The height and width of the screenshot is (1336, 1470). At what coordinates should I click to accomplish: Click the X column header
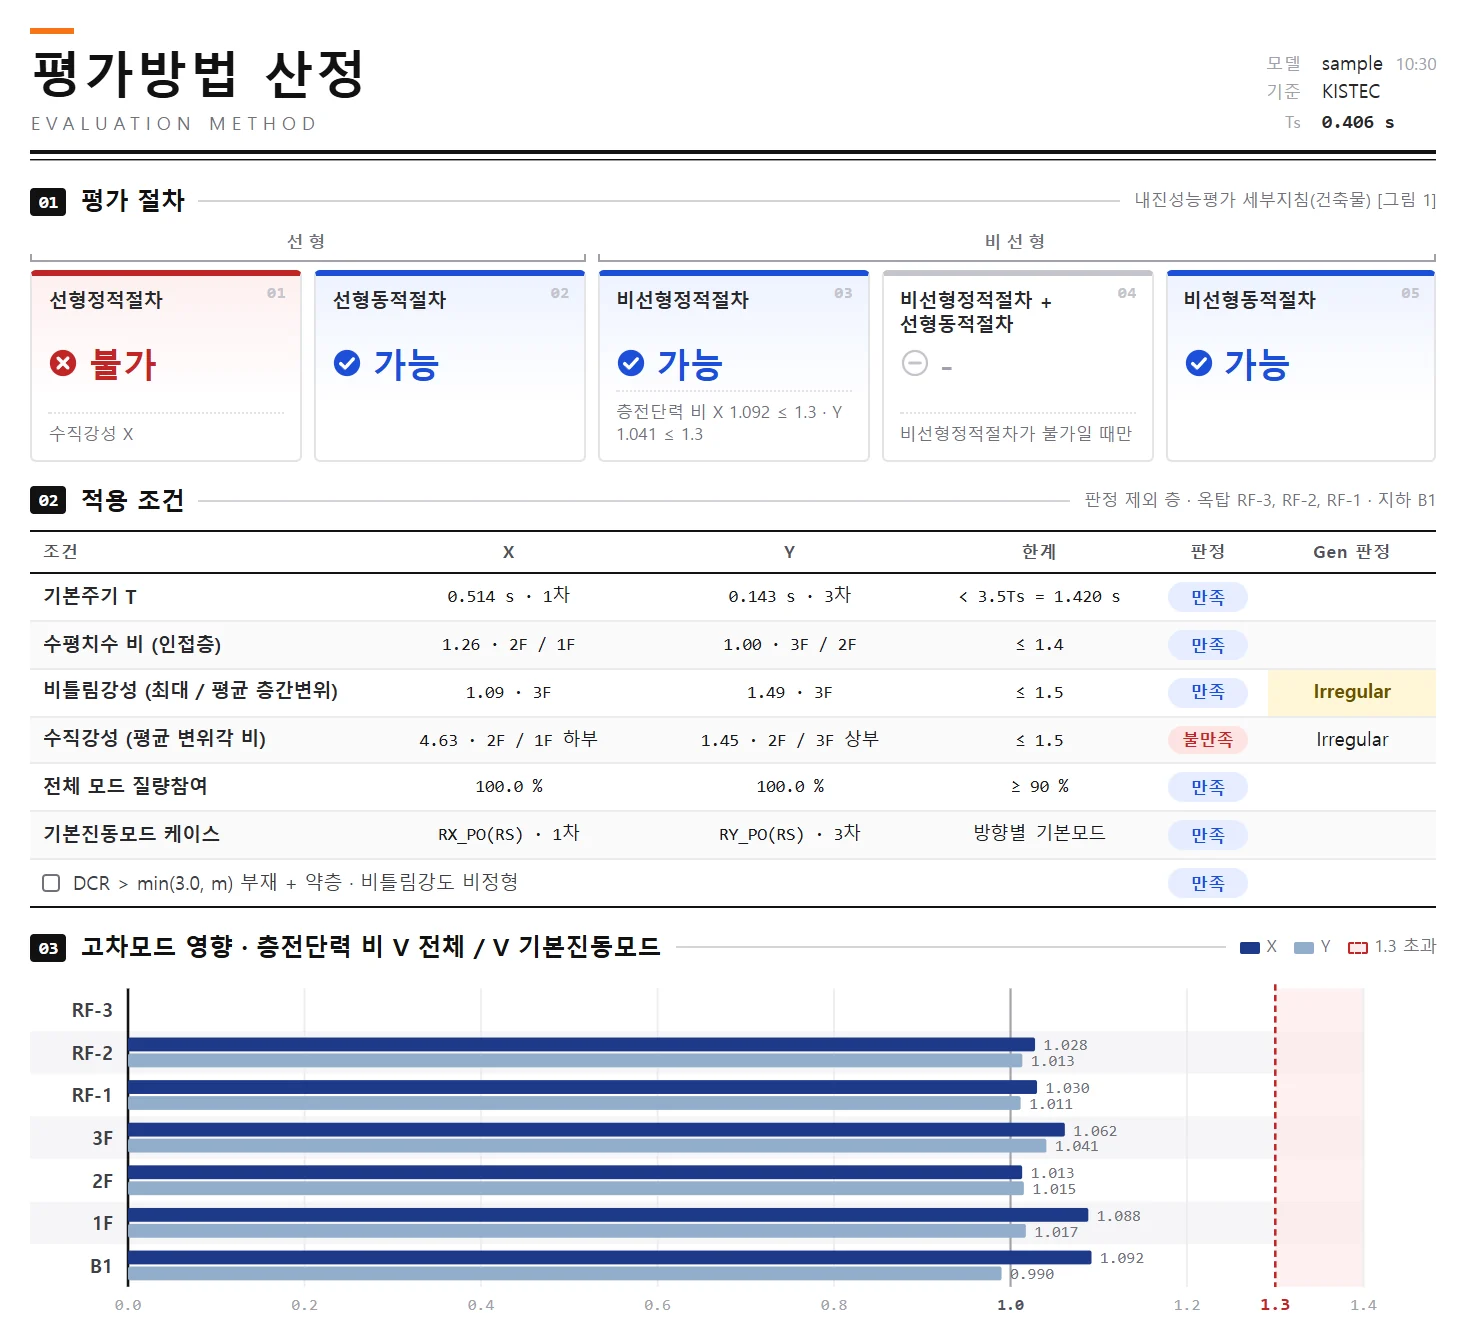pyautogui.click(x=508, y=552)
